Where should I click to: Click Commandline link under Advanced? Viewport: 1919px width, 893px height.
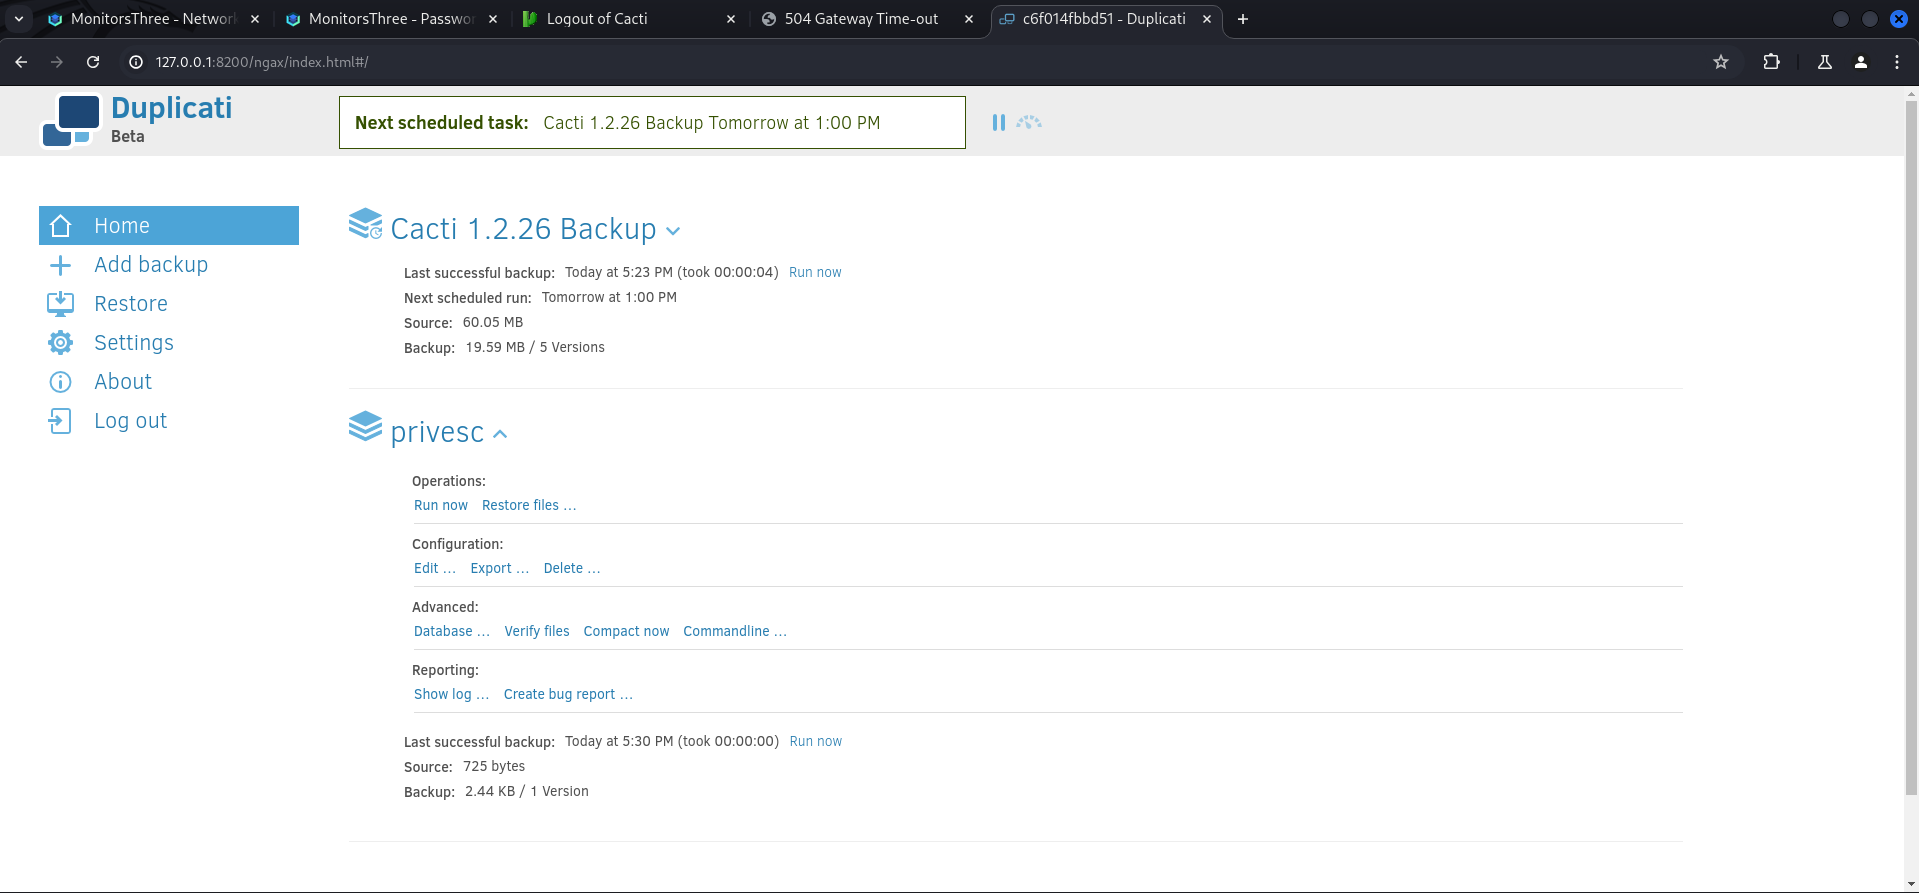(x=734, y=631)
